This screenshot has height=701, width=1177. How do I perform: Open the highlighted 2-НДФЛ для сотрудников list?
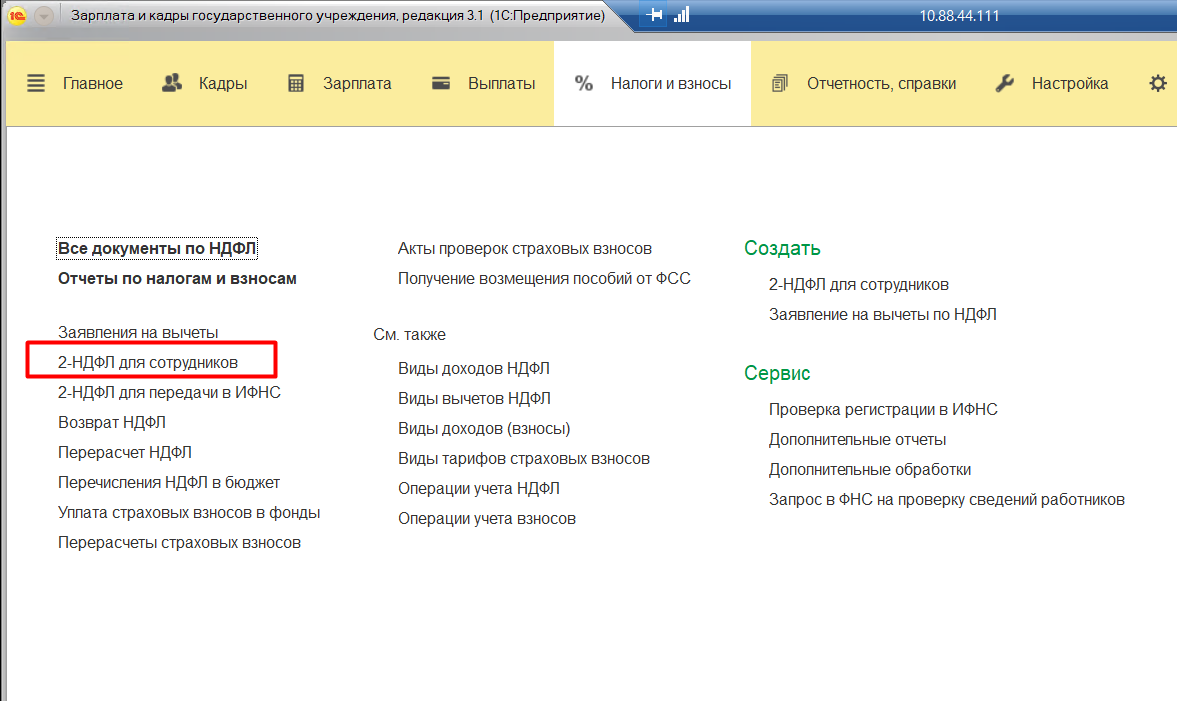point(148,362)
